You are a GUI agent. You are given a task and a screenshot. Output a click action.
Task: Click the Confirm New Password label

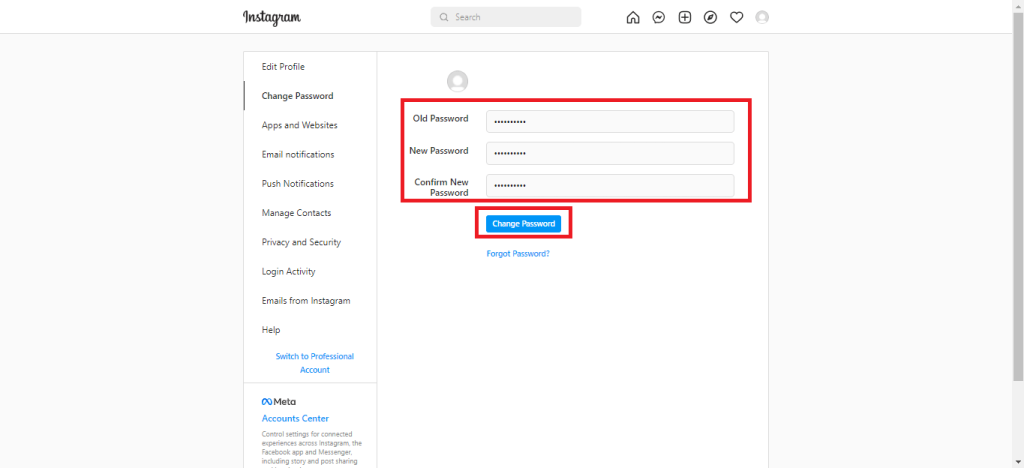441,187
